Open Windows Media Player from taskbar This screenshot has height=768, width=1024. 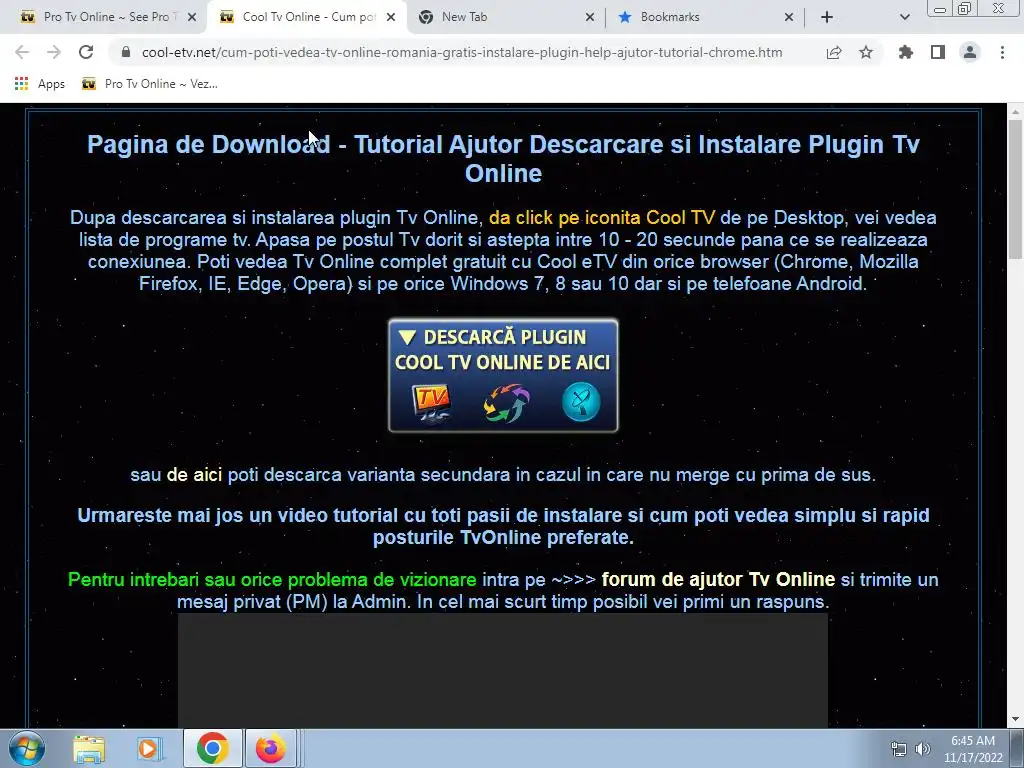click(150, 748)
